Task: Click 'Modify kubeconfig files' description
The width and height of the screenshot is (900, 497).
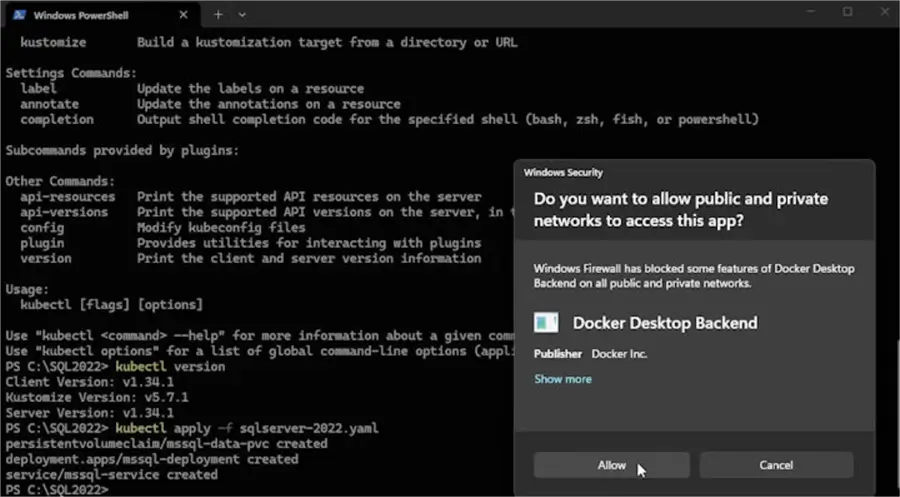Action: click(221, 228)
